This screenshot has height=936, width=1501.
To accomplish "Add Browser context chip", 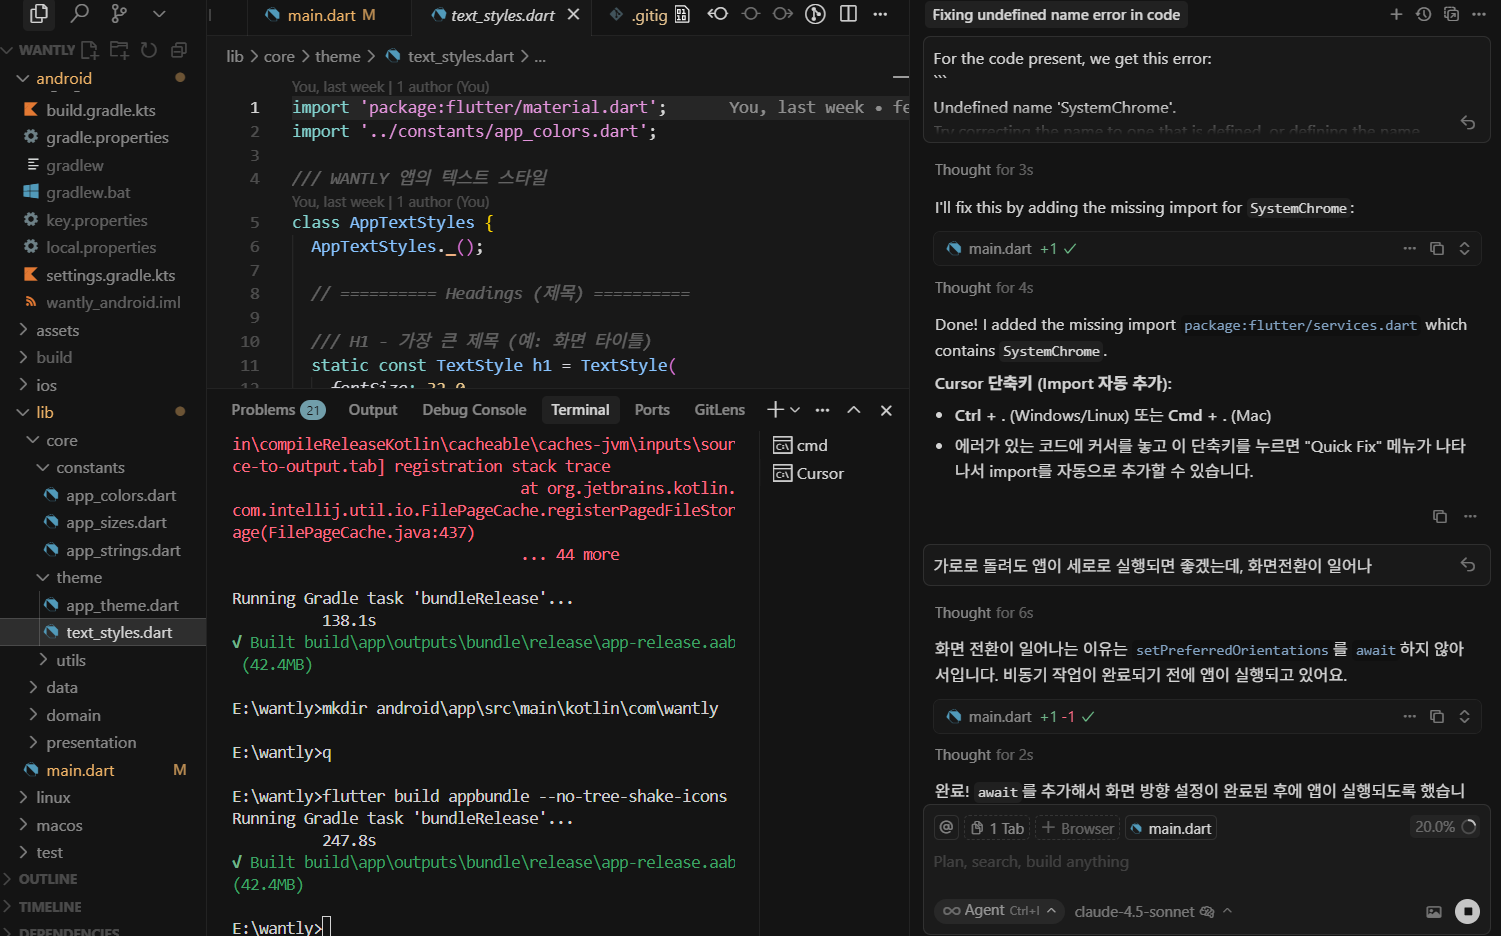I will pos(1078,828).
